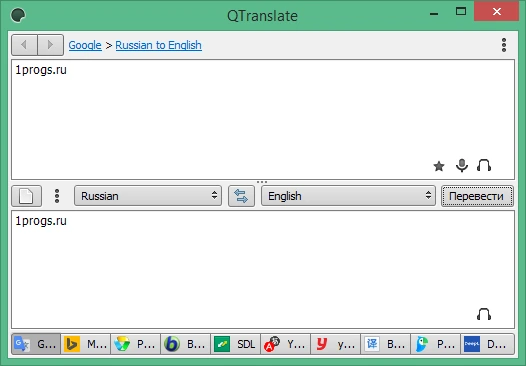This screenshot has height=366, width=526.
Task: Select the SDL service tab
Action: click(x=235, y=344)
